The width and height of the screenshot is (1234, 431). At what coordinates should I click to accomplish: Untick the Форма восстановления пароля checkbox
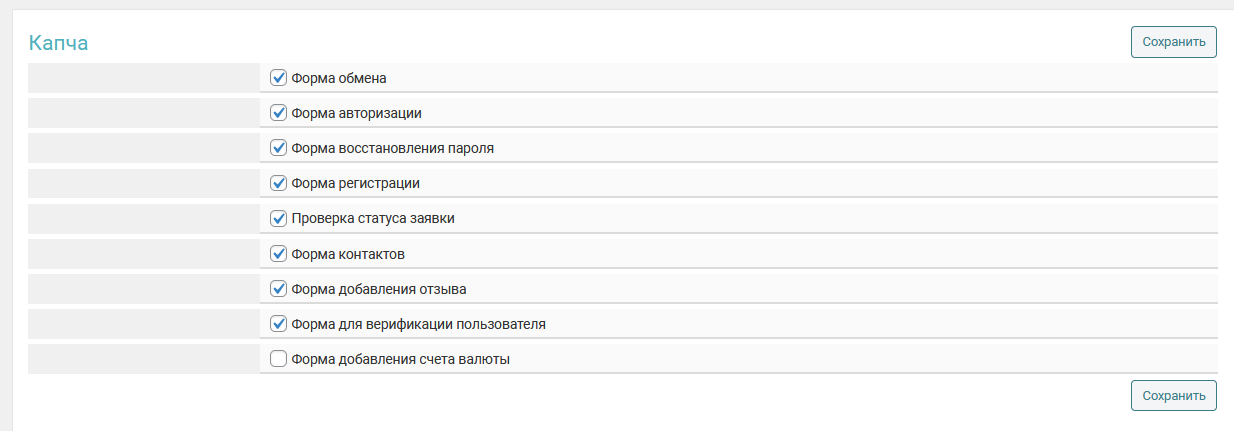pos(279,148)
